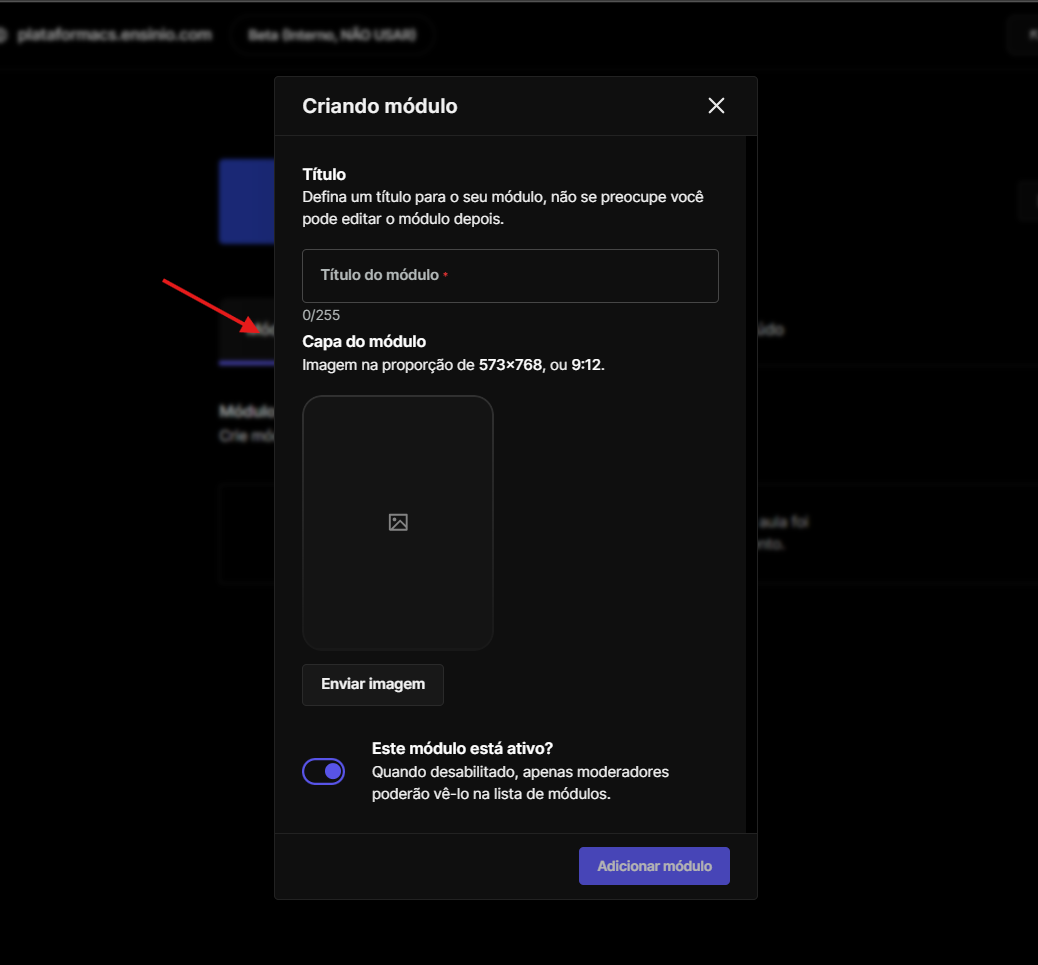Click the 'Criando módulo' dialog heading
The image size is (1038, 965).
click(380, 106)
